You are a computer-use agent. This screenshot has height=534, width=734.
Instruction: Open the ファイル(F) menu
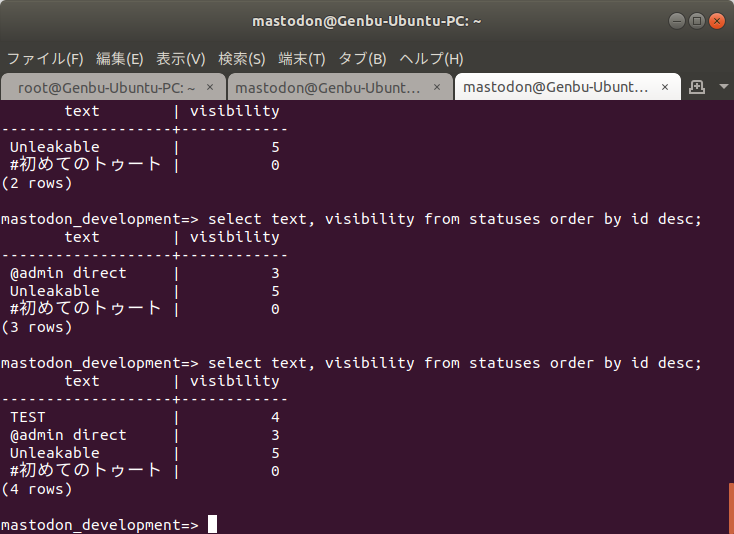[x=45, y=58]
